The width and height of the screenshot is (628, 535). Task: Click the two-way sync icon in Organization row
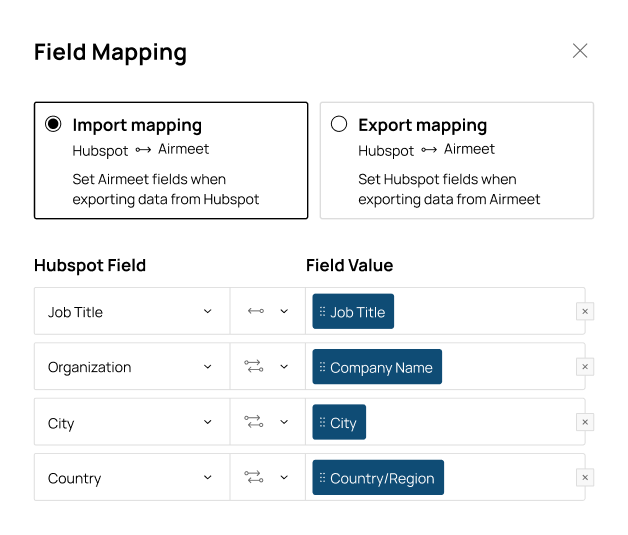point(254,366)
